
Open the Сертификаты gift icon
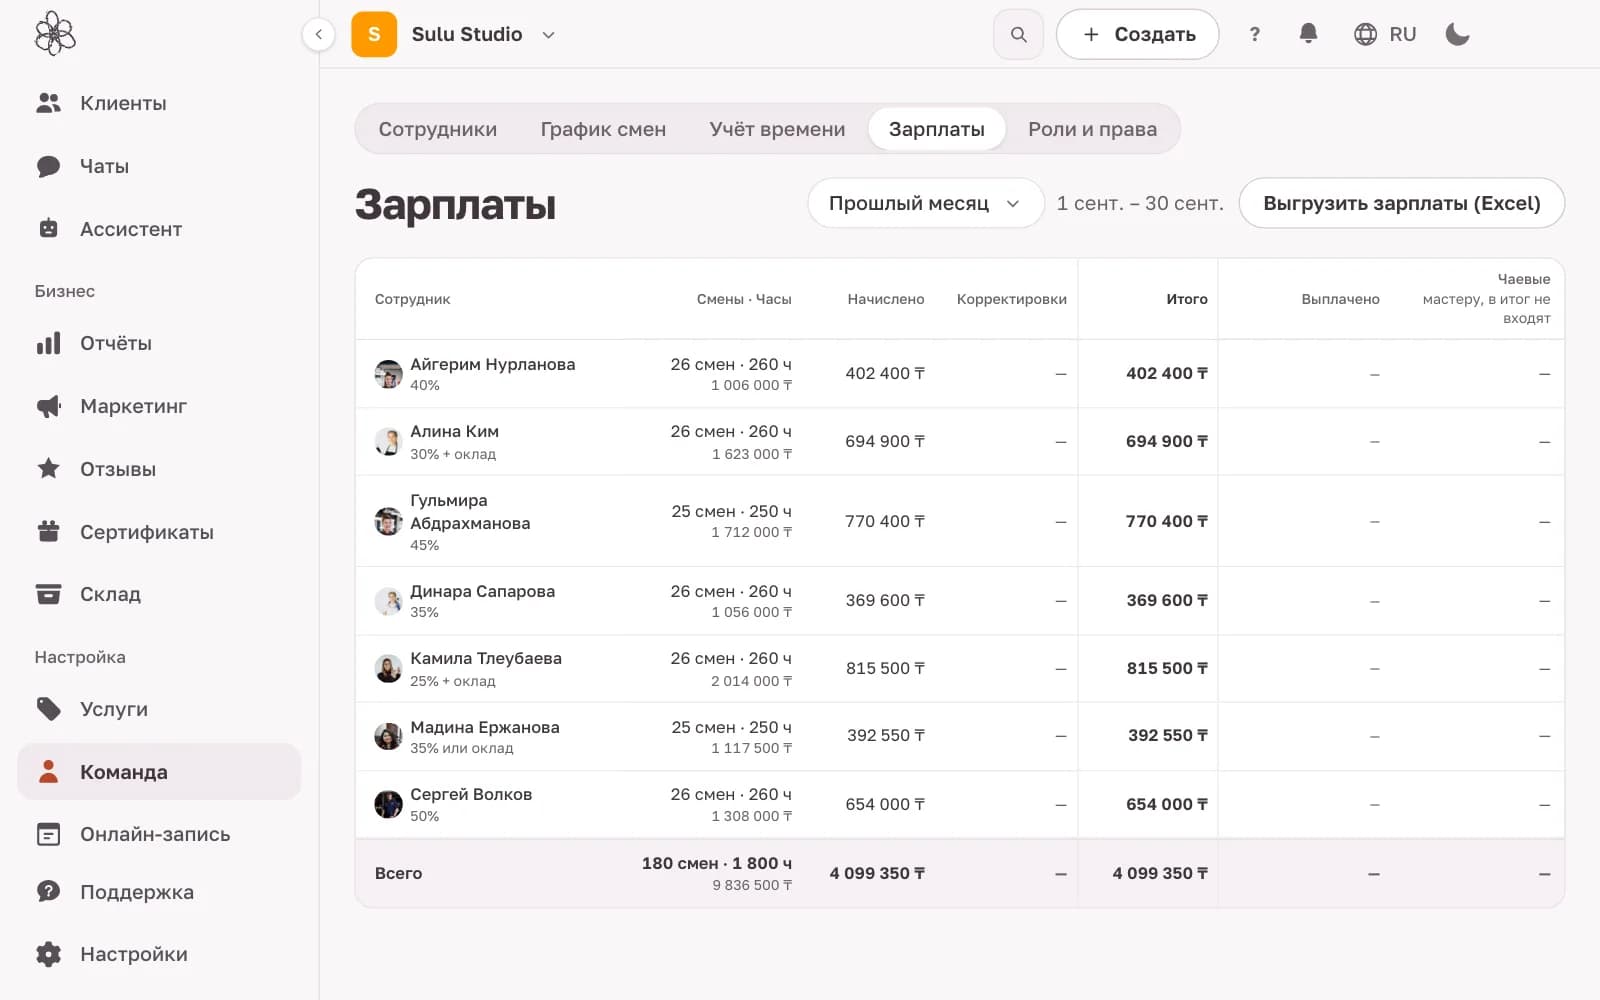tap(48, 532)
